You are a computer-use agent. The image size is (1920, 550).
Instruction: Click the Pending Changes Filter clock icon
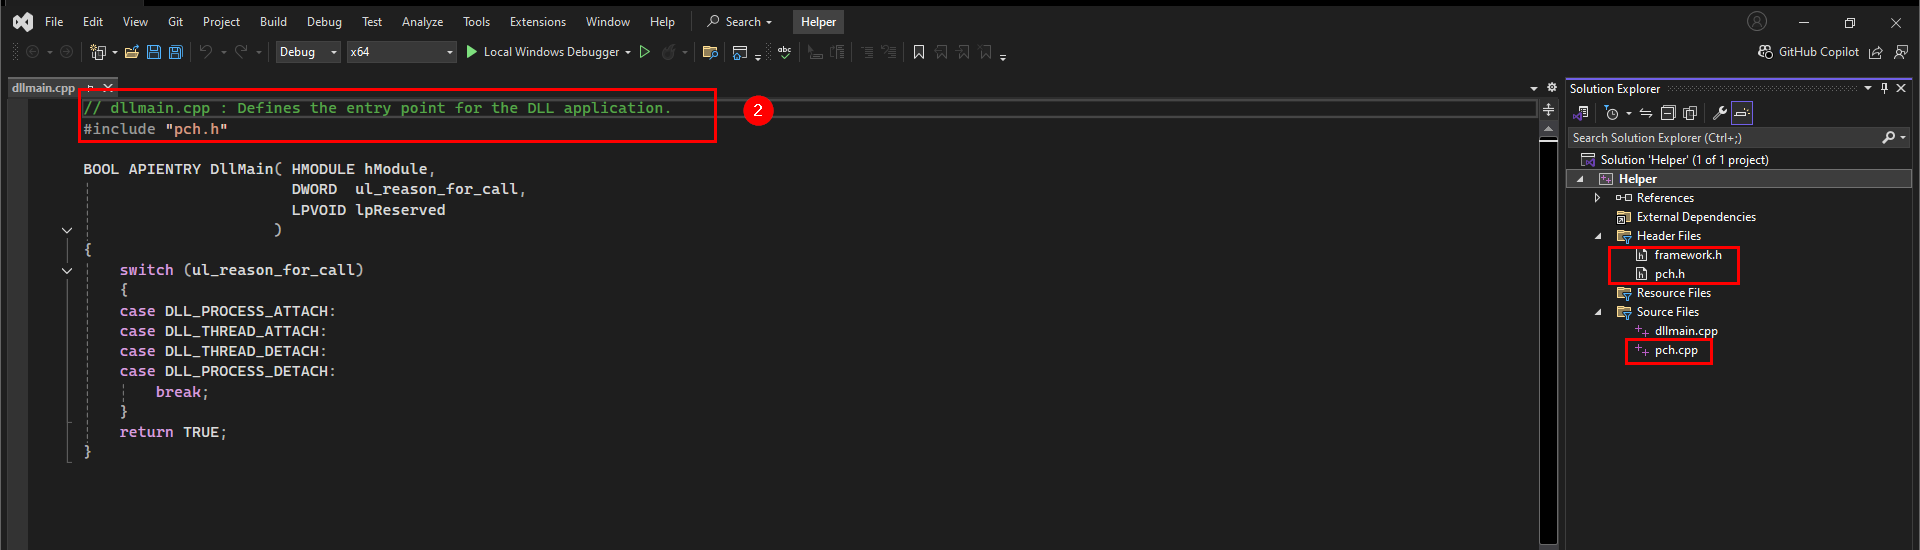[1611, 113]
